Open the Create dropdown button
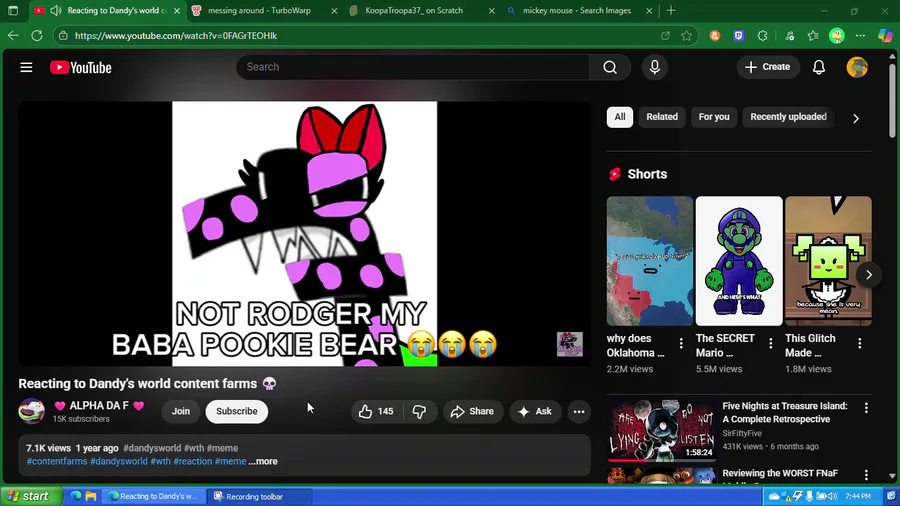The height and width of the screenshot is (506, 900). 767,67
